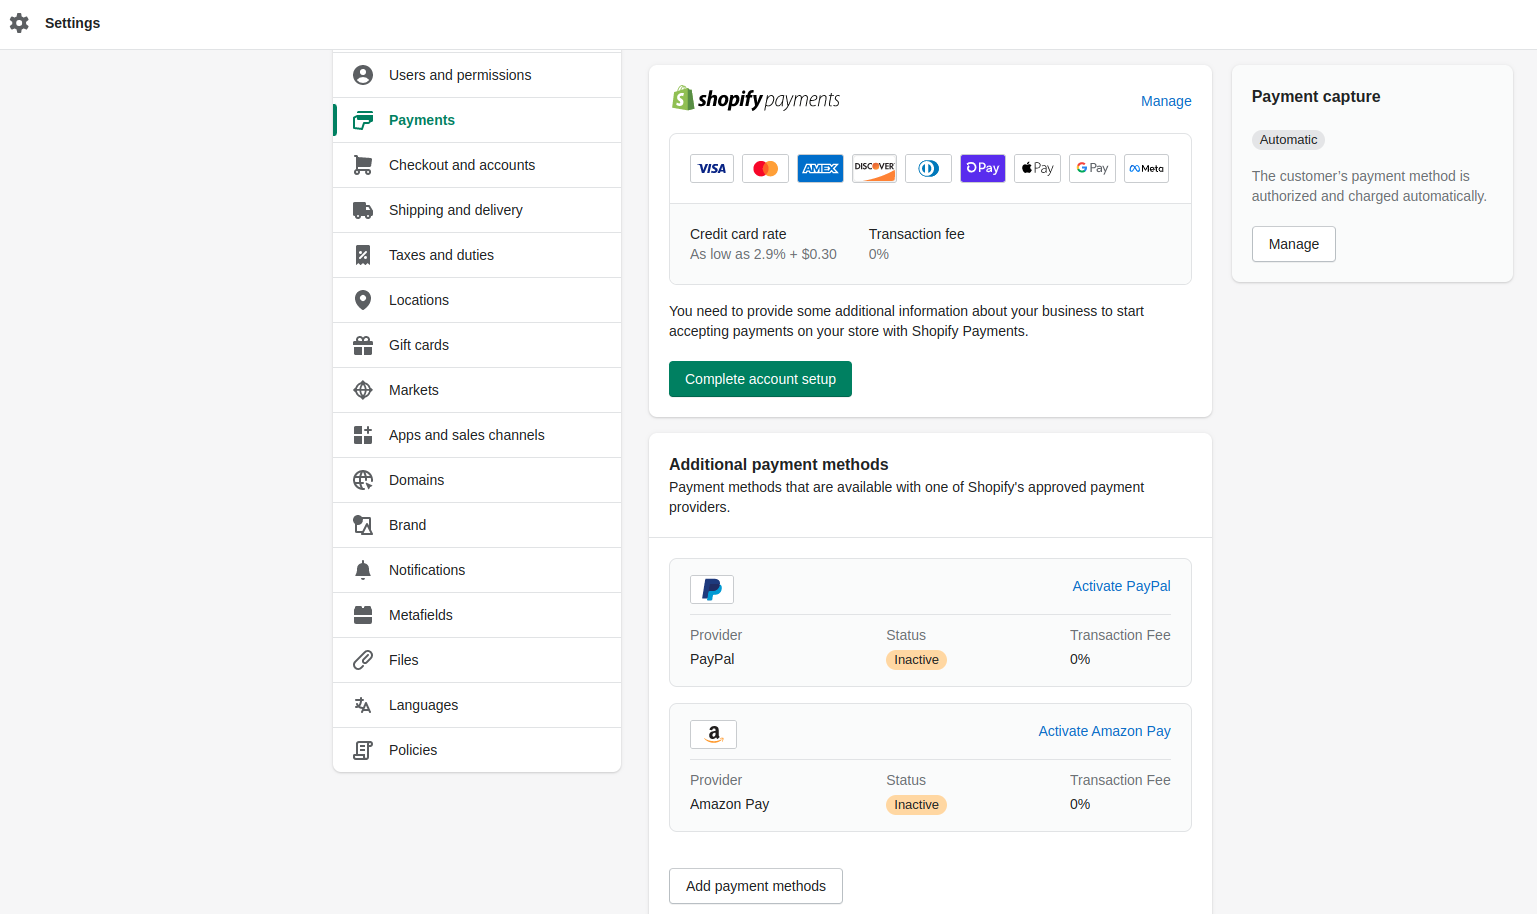Click Complete account setup
1537x914 pixels.
coord(760,379)
